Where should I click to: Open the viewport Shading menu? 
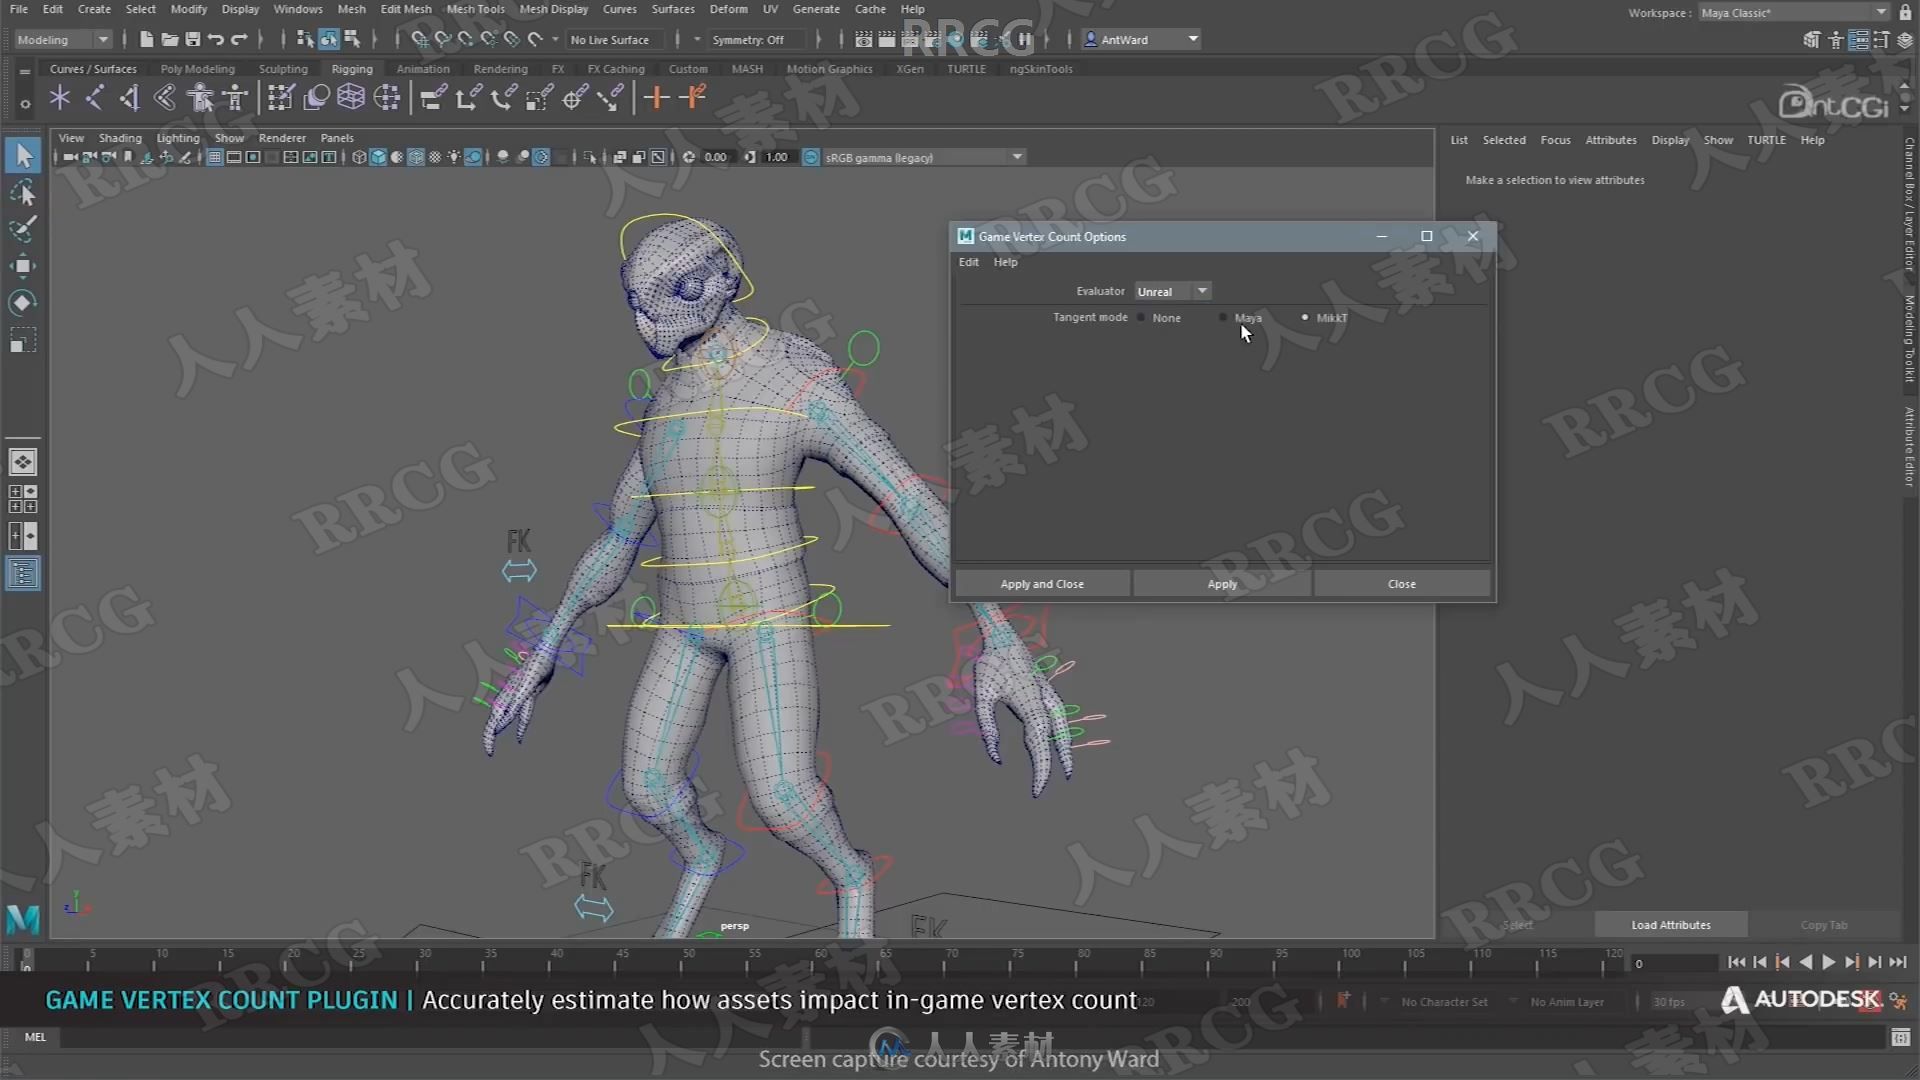[x=120, y=138]
